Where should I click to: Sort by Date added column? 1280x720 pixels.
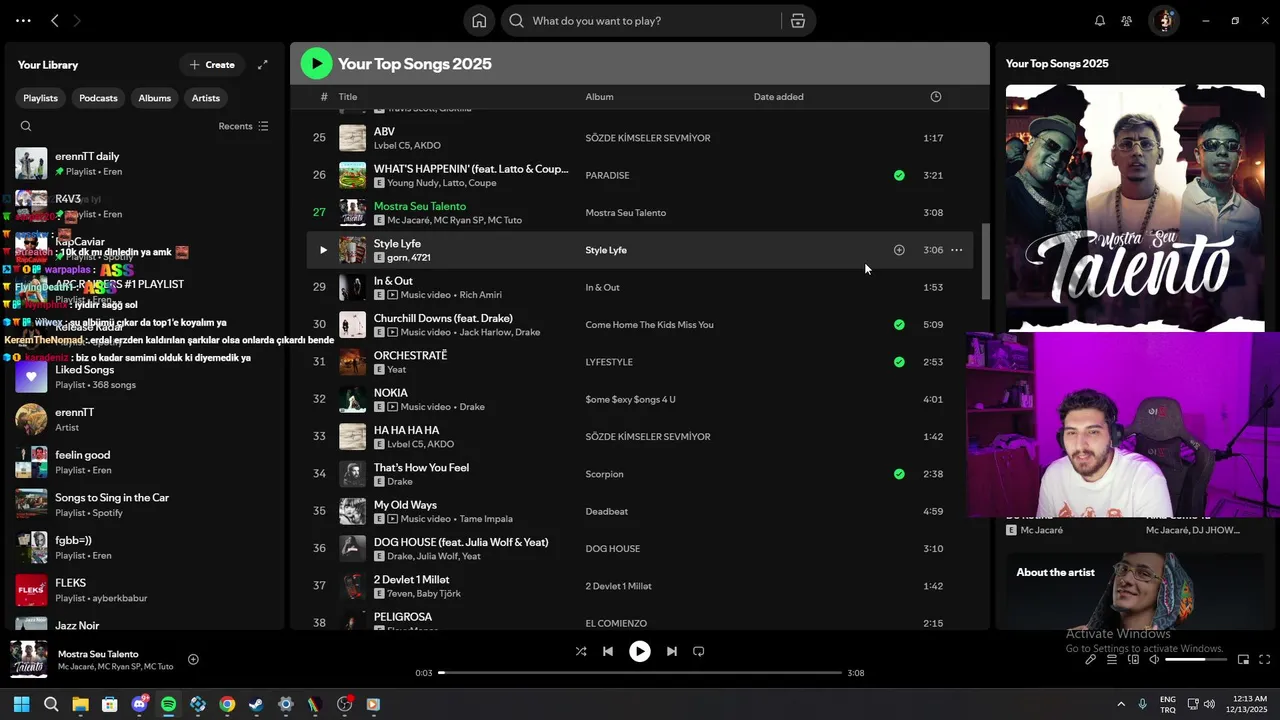click(x=778, y=97)
